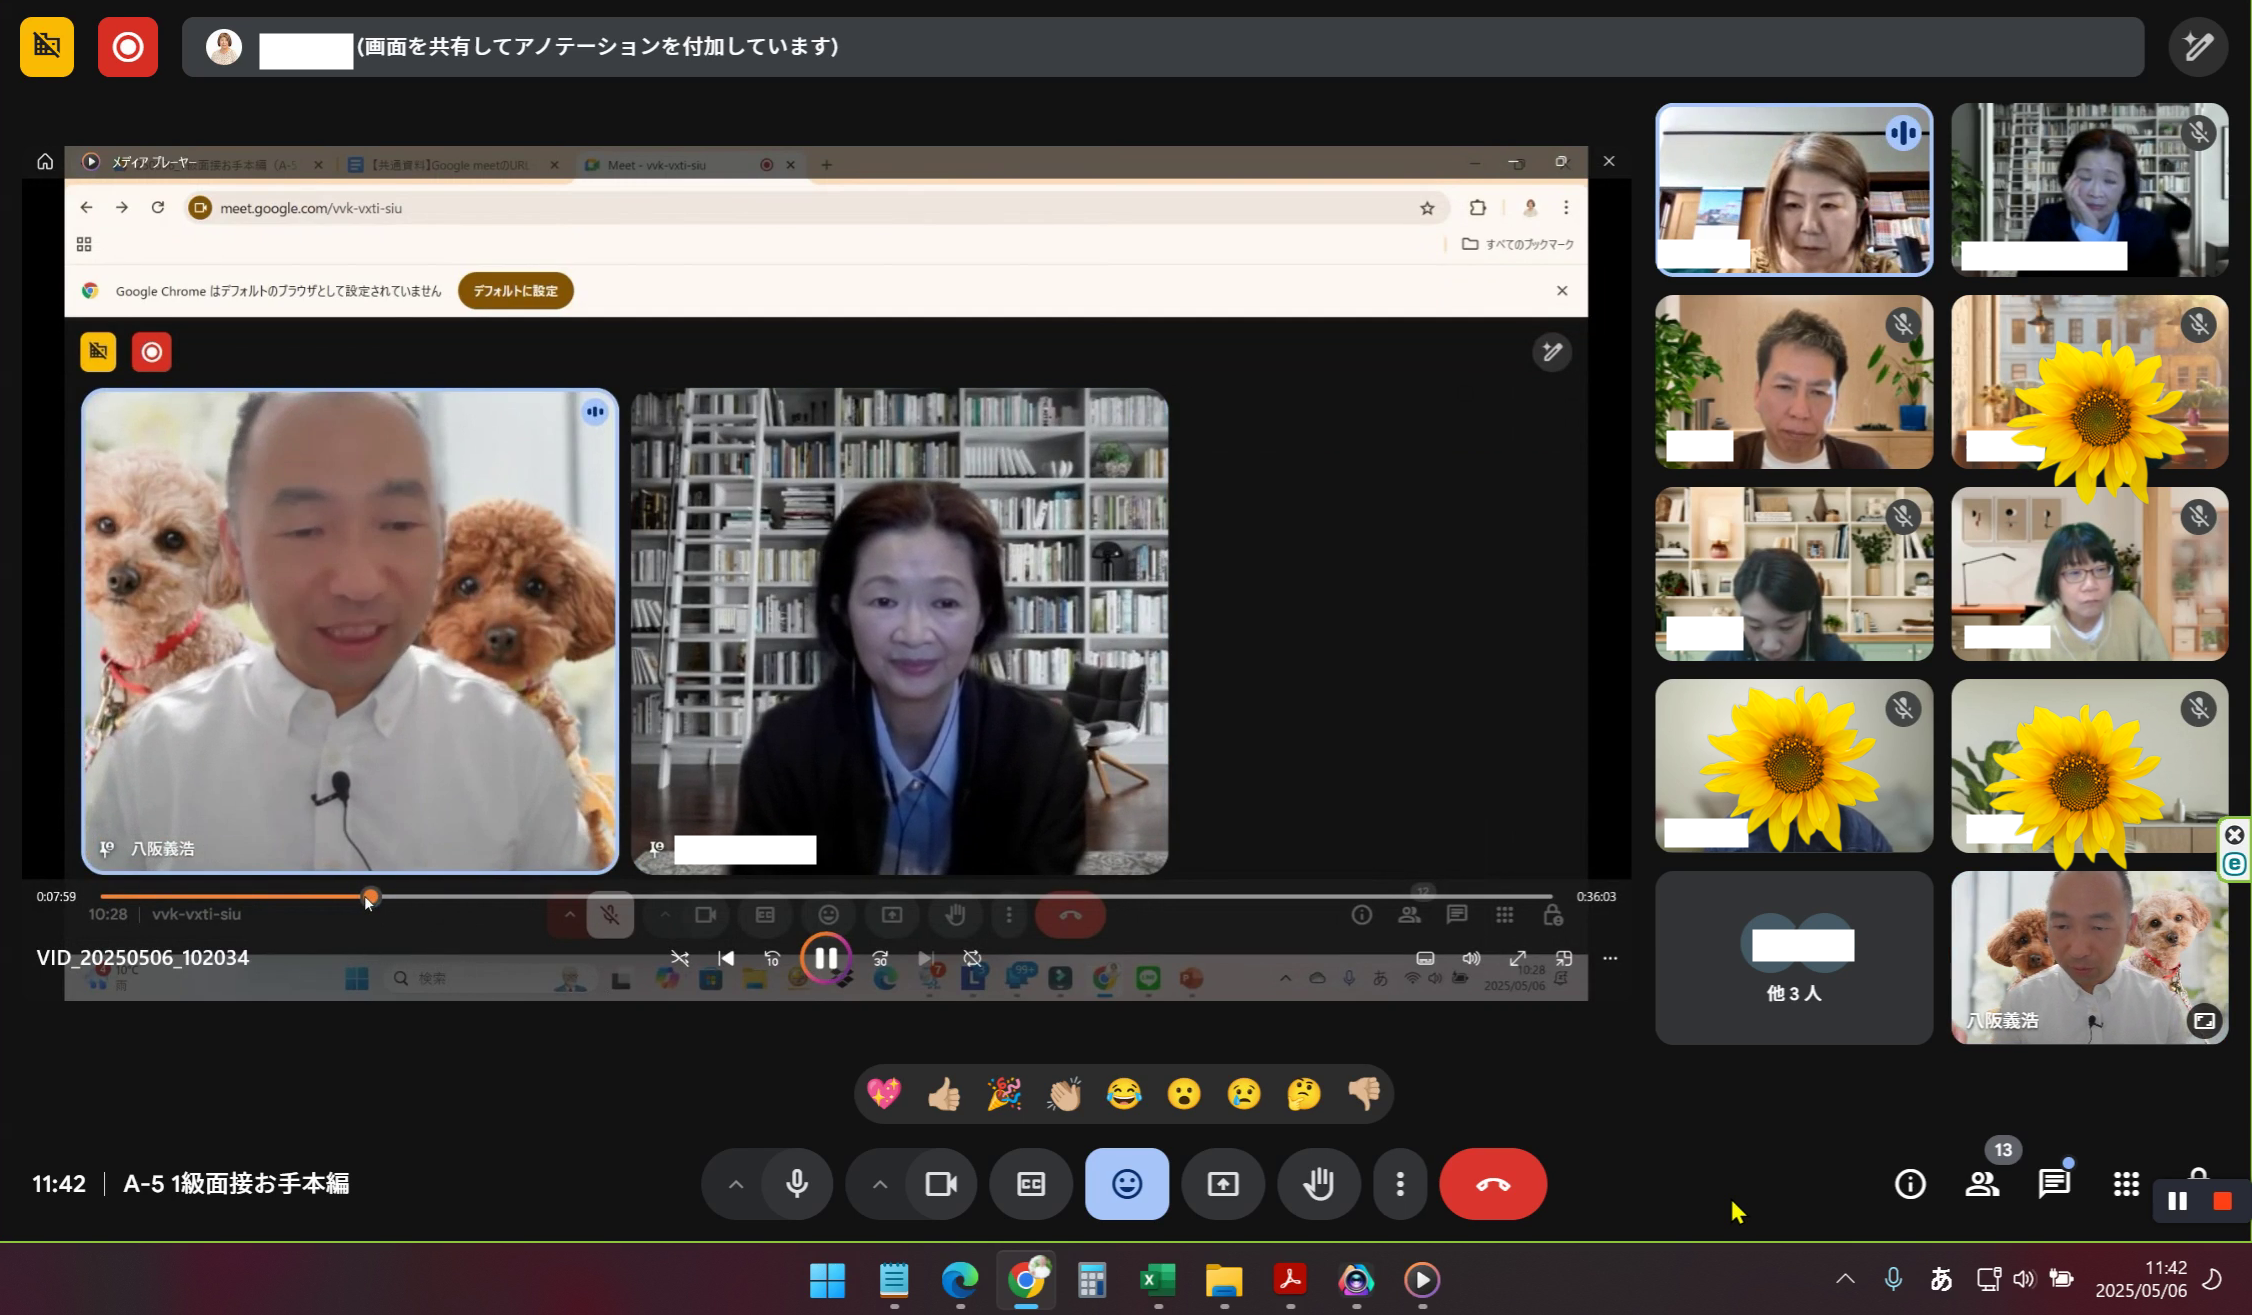
Task: Click the annotation pen icon top-right
Action: pyautogui.click(x=2198, y=47)
